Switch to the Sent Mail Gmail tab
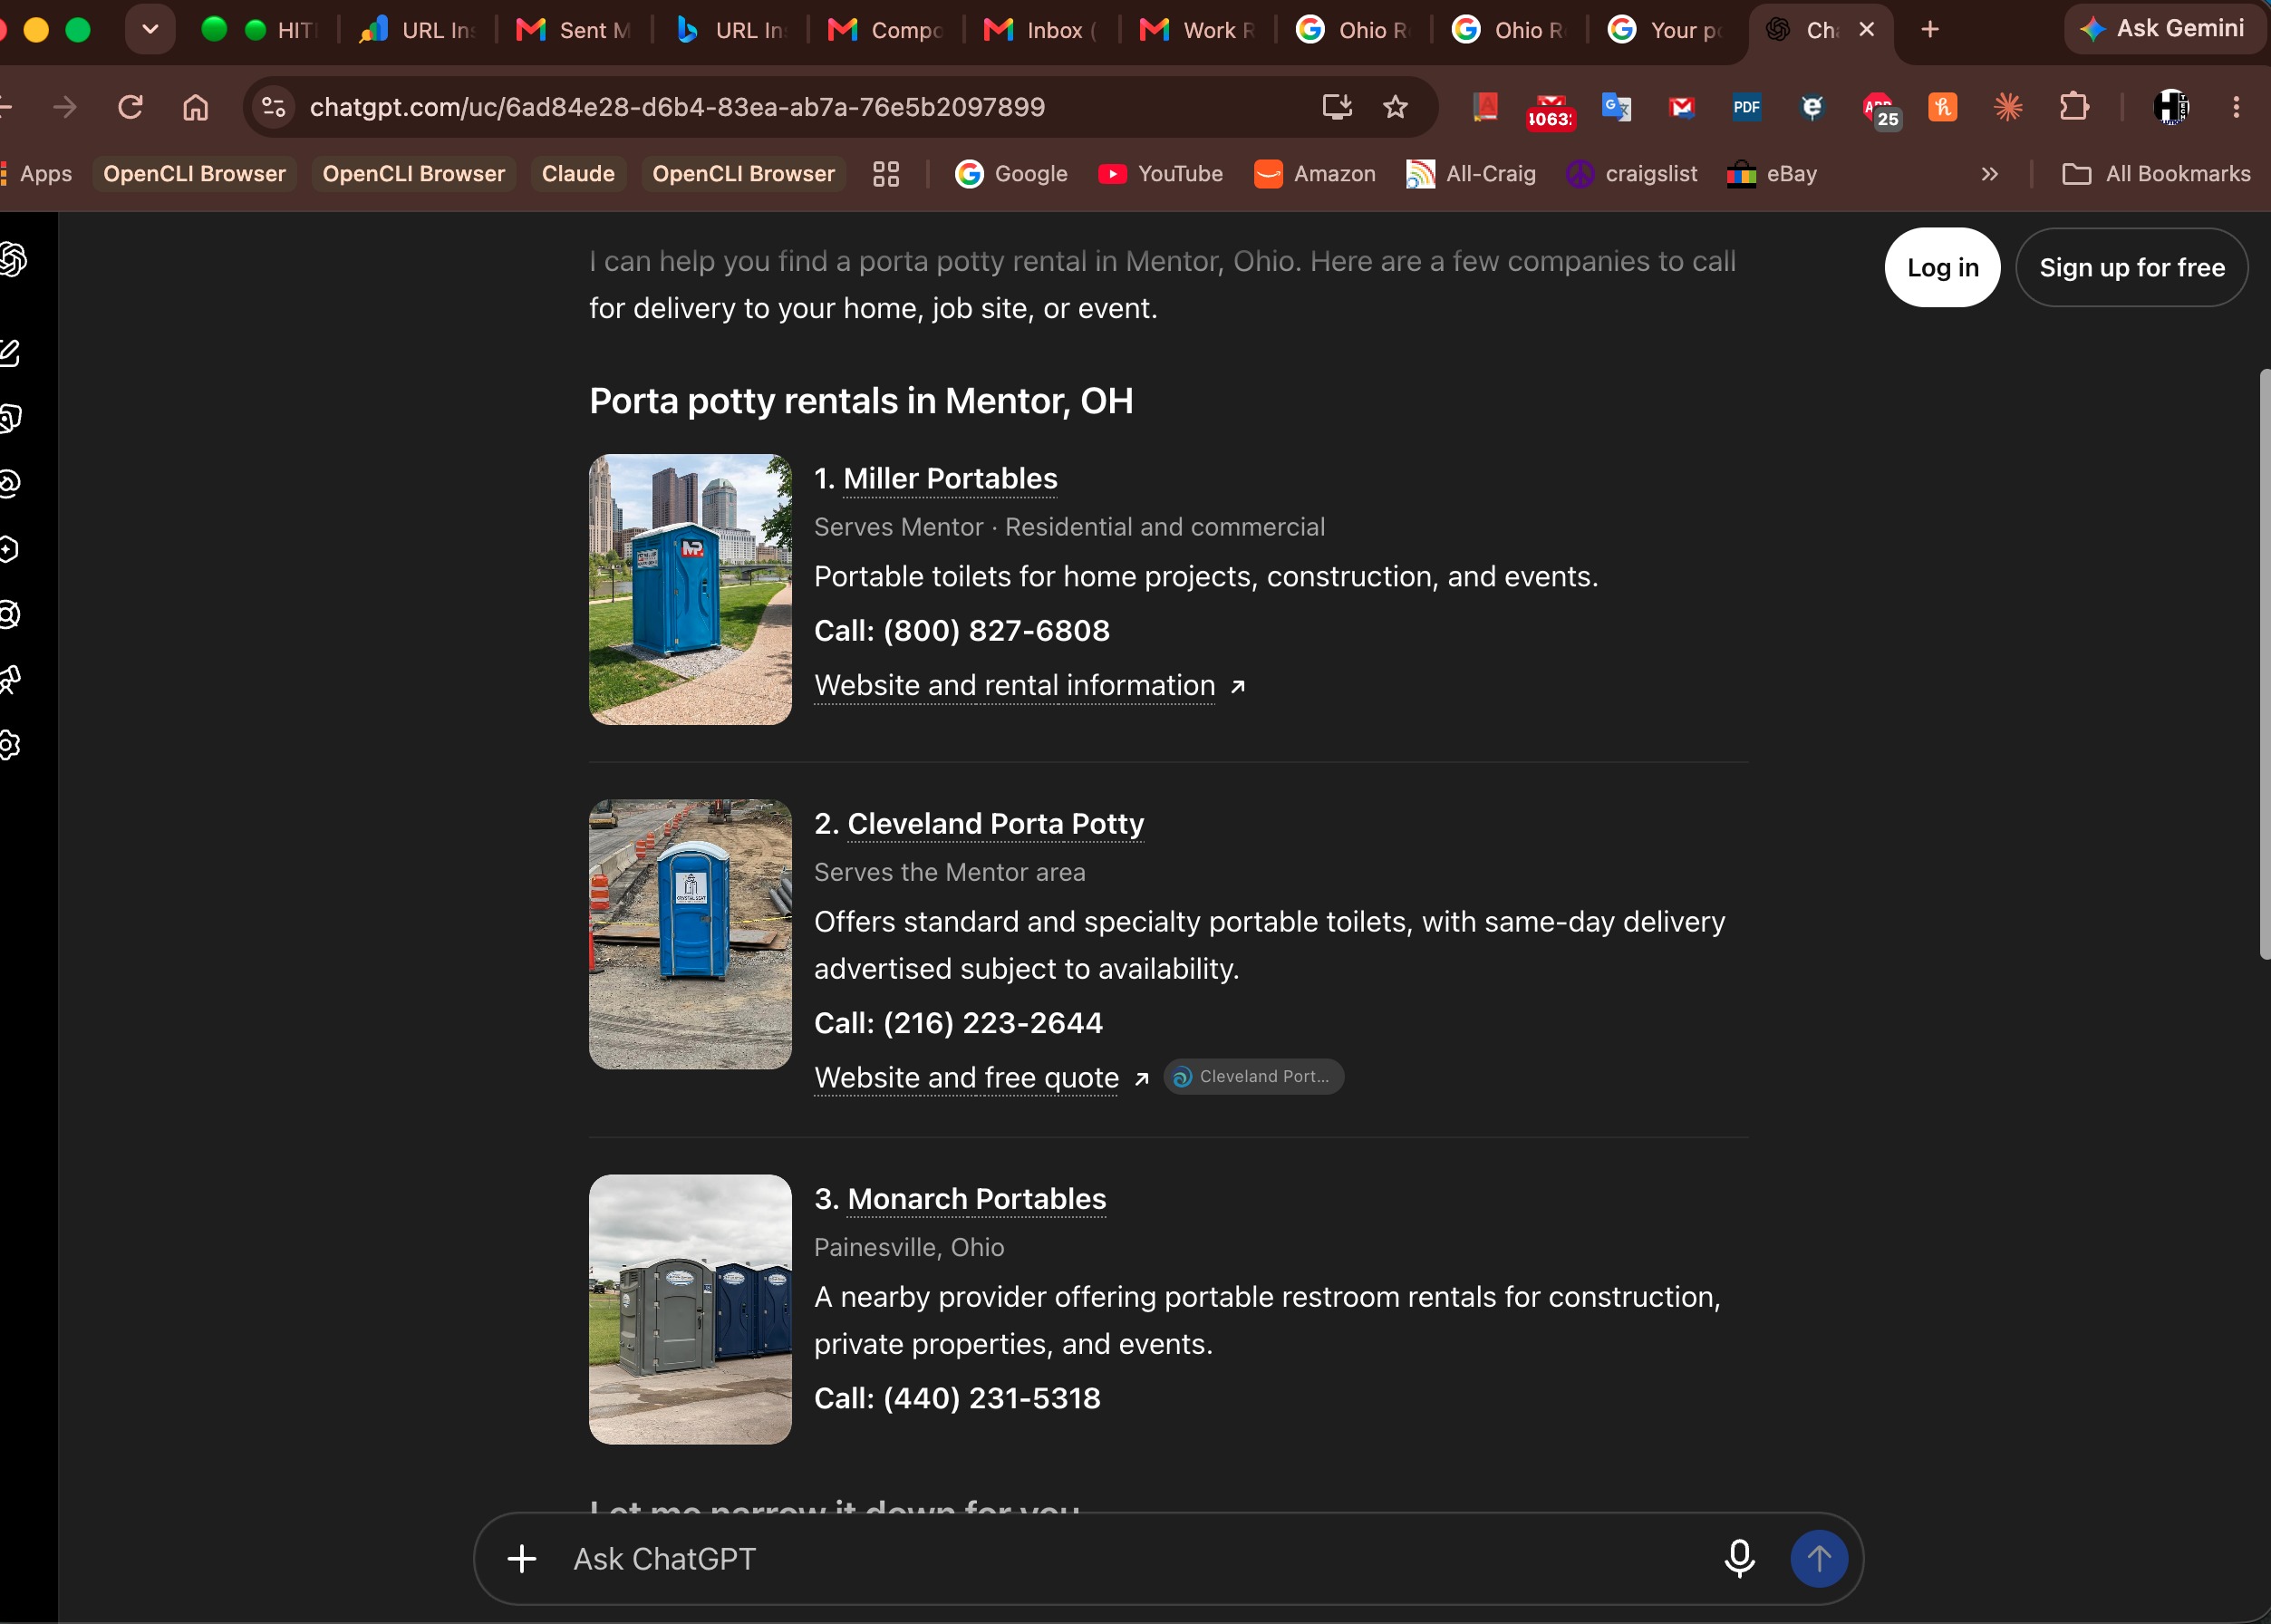This screenshot has width=2271, height=1624. pyautogui.click(x=574, y=30)
